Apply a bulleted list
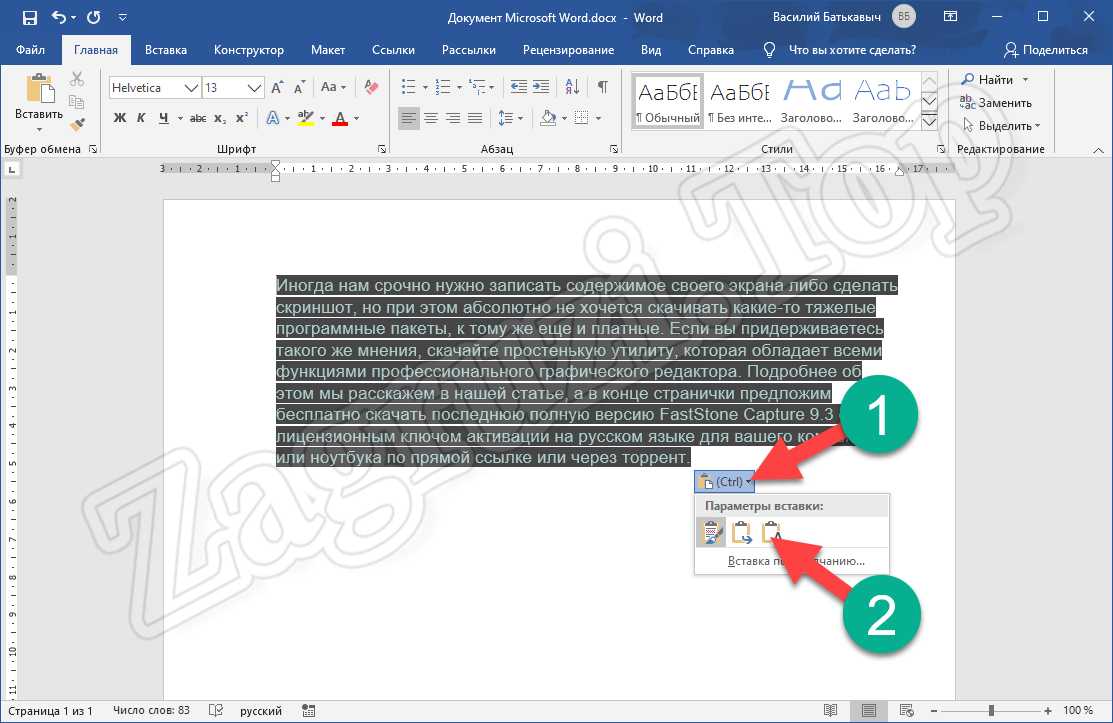The height and width of the screenshot is (723, 1113). [x=408, y=87]
